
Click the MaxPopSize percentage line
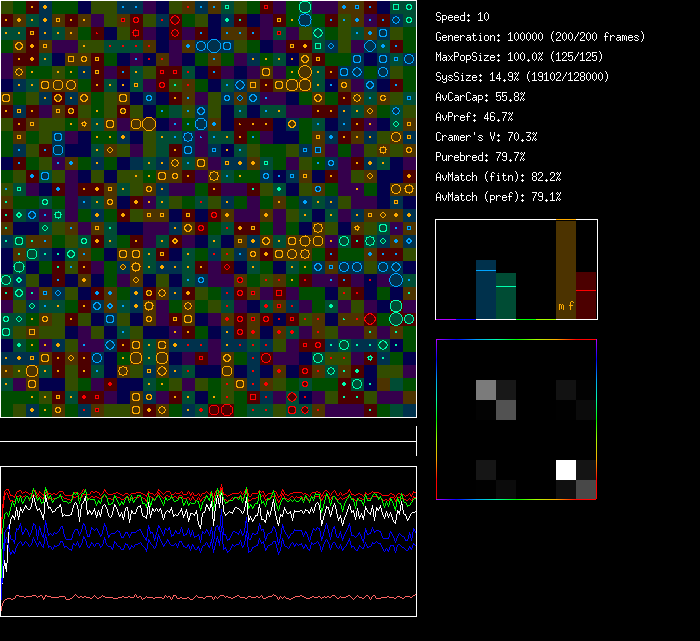point(519,57)
